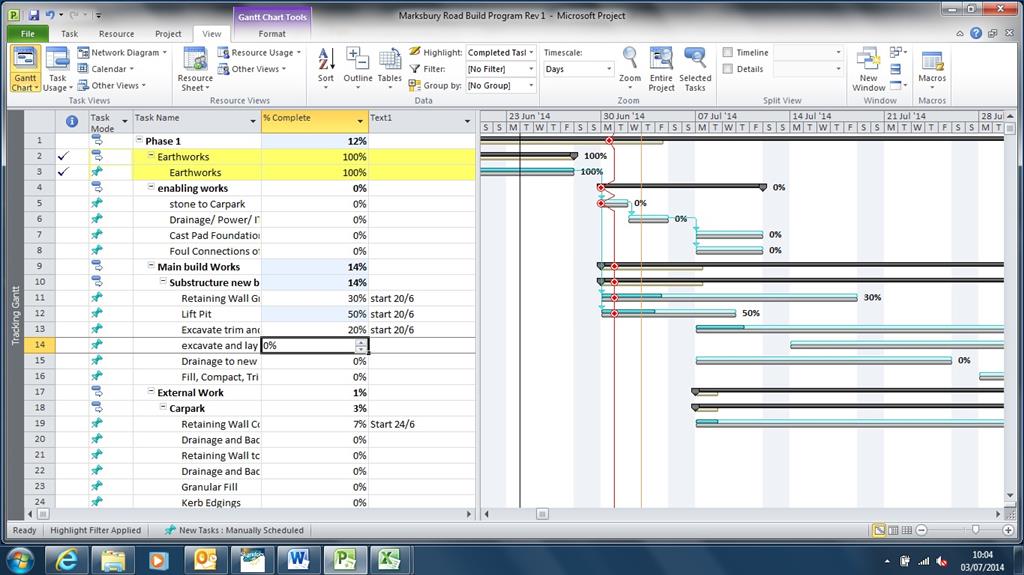Image resolution: width=1024 pixels, height=575 pixels.
Task: Click New Tasks: Manually Scheduled in status bar
Action: pyautogui.click(x=234, y=530)
